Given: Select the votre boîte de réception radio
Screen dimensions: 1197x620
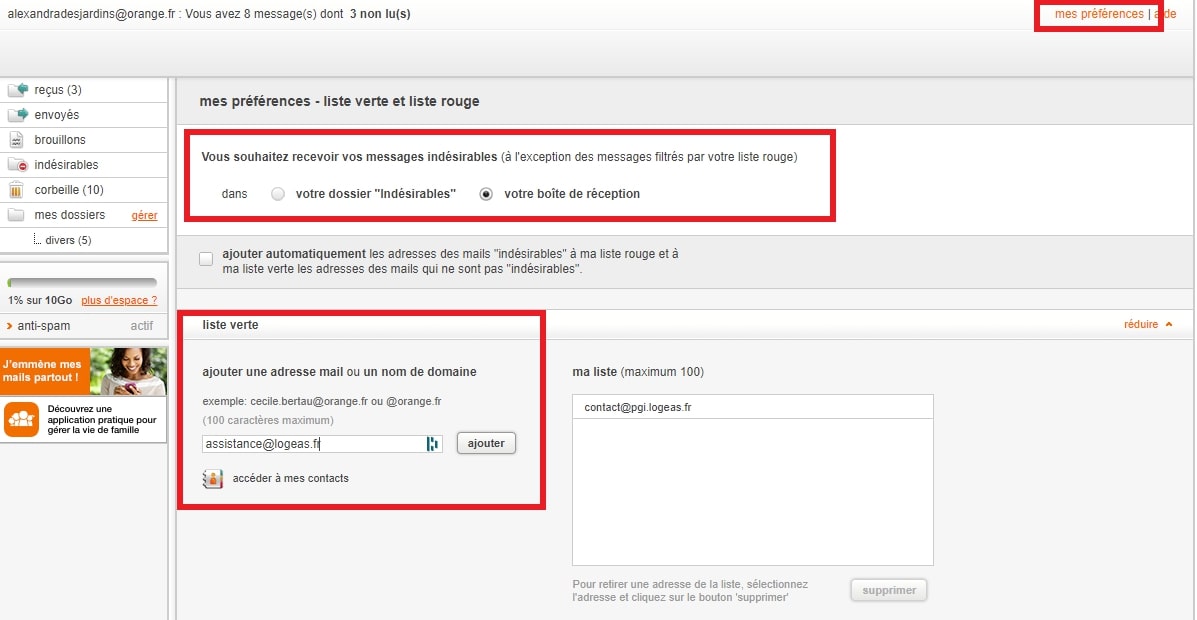Looking at the screenshot, I should pos(486,194).
